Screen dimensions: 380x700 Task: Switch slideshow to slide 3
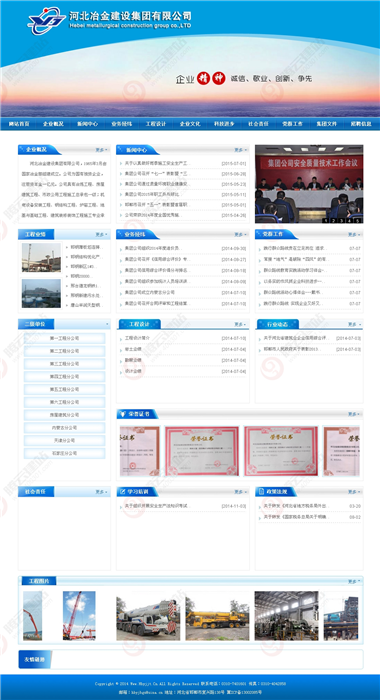[x=342, y=220]
